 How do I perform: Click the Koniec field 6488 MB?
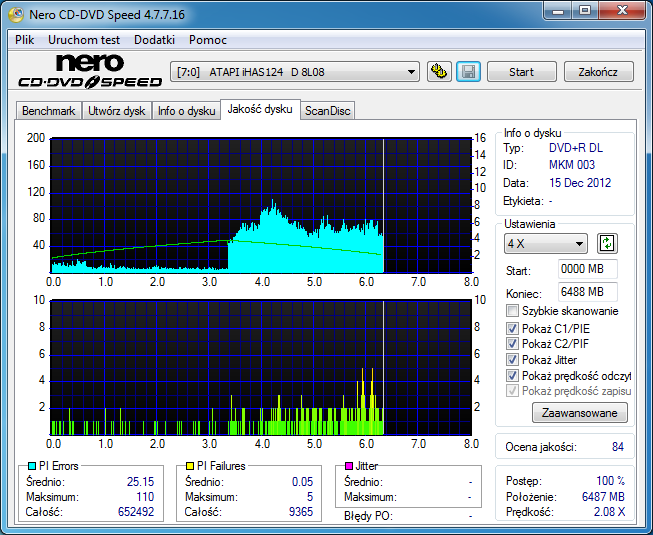click(x=587, y=292)
